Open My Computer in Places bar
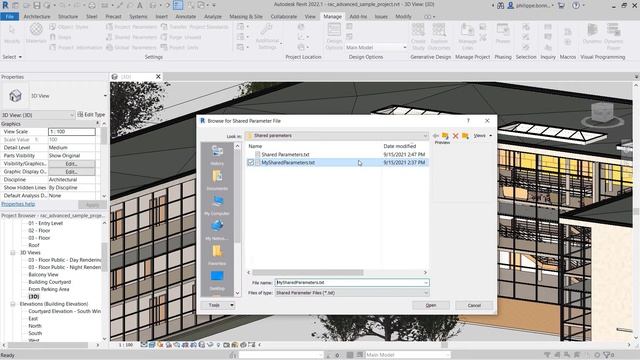 pos(217,205)
